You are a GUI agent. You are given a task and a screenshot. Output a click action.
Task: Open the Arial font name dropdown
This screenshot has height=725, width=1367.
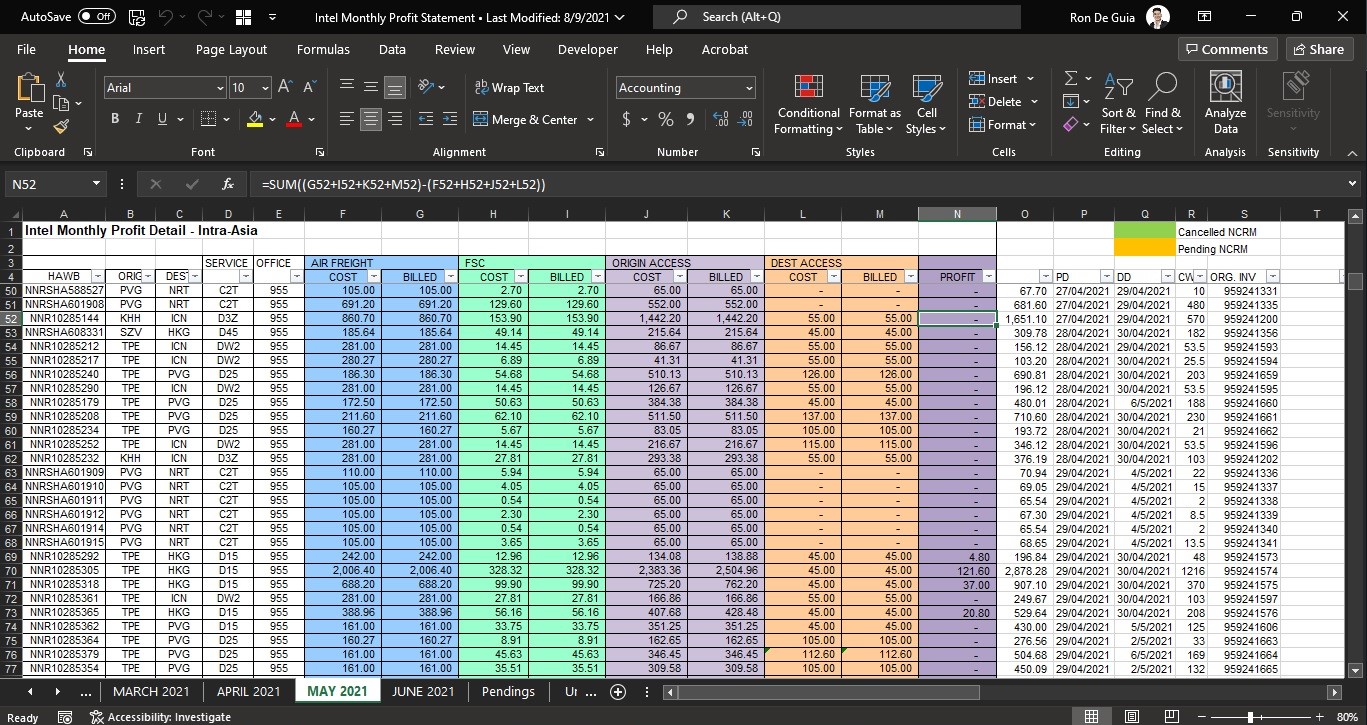(x=219, y=88)
